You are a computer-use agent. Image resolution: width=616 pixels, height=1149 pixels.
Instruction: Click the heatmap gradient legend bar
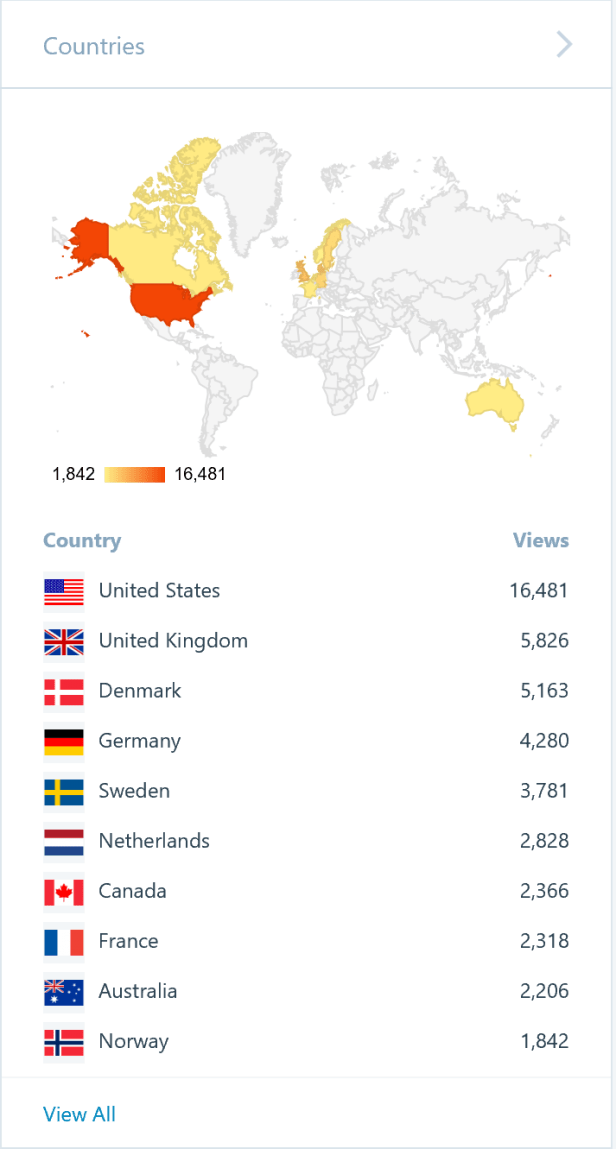[136, 473]
